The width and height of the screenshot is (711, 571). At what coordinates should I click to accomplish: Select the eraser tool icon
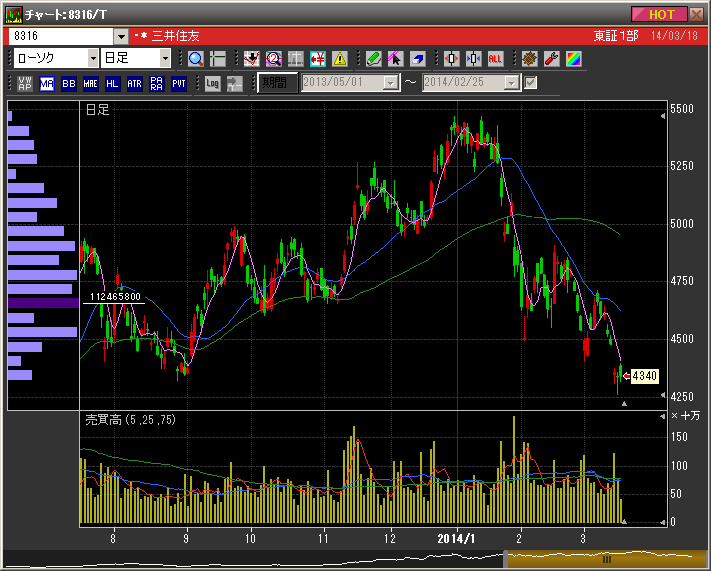click(x=416, y=59)
